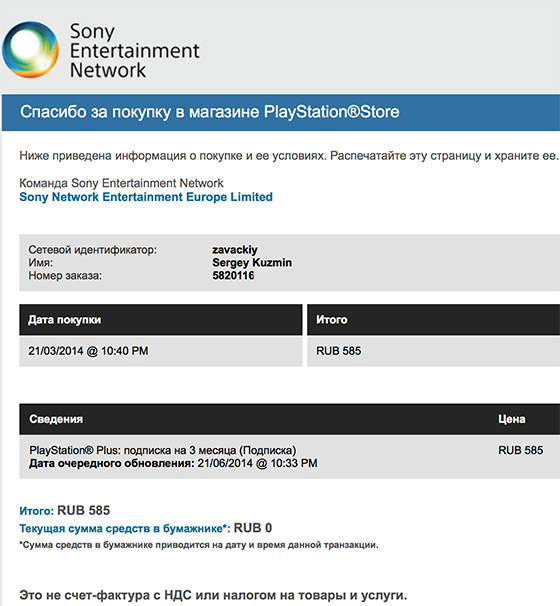Click the '*Сумма средств в бумажнике приводится' footnote
Screen dimensions: 560x606
[x=199, y=545]
